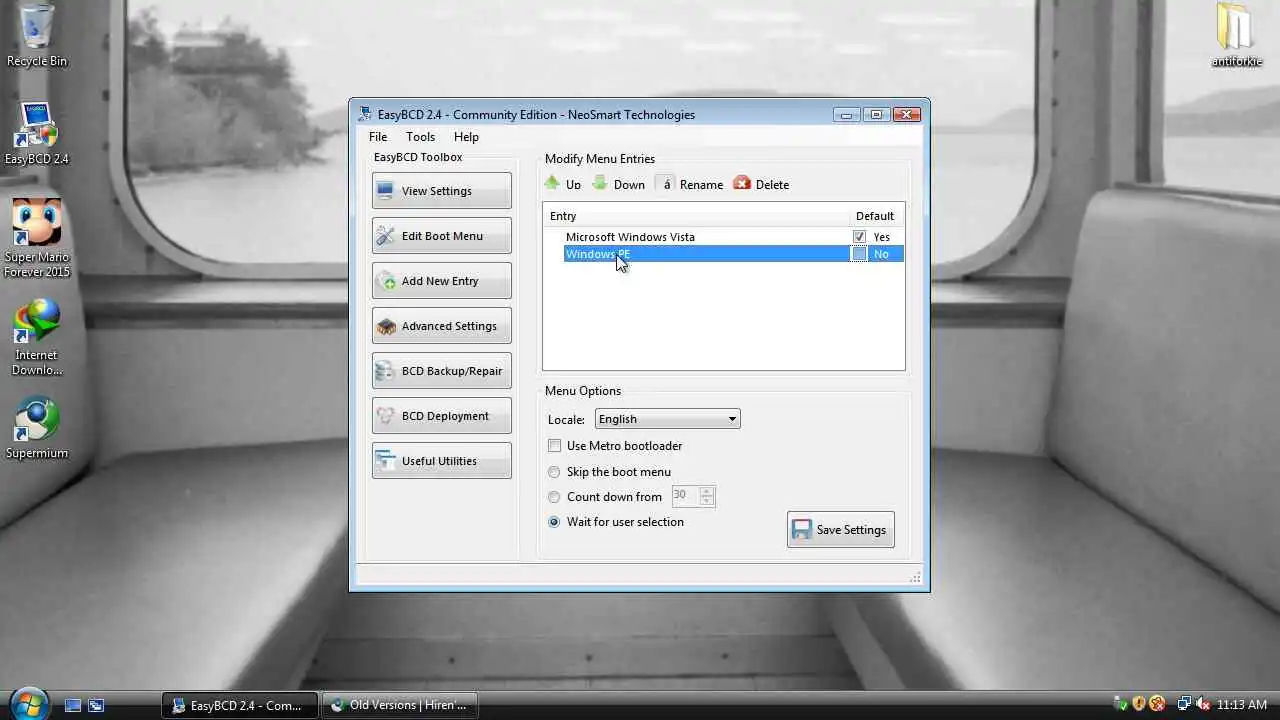The image size is (1280, 720).
Task: Increase the countdown value with the up stepper
Action: tap(707, 491)
